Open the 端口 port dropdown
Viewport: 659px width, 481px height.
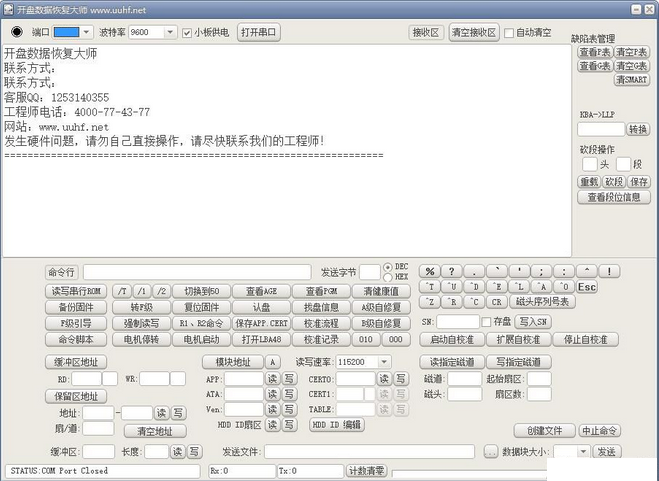(x=86, y=32)
